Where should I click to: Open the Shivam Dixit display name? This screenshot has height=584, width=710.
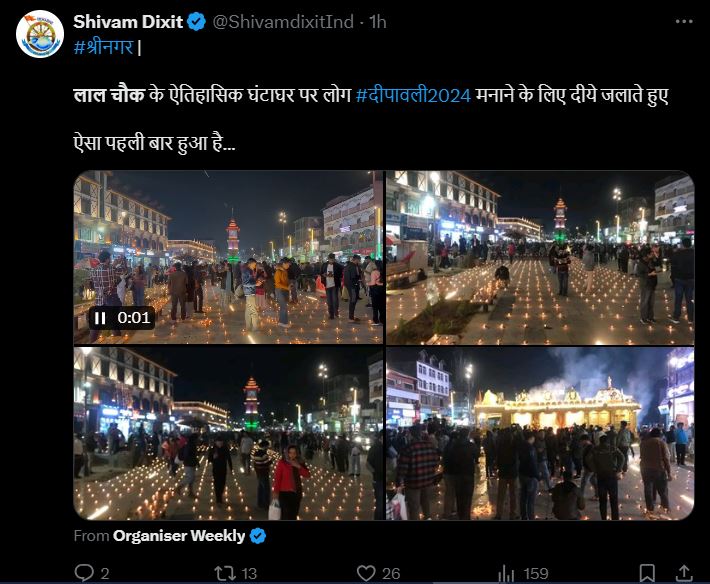pos(128,22)
